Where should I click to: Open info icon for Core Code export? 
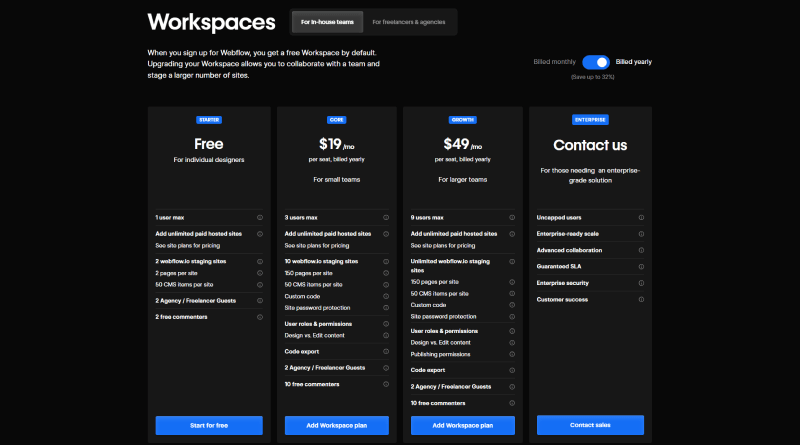pos(386,351)
